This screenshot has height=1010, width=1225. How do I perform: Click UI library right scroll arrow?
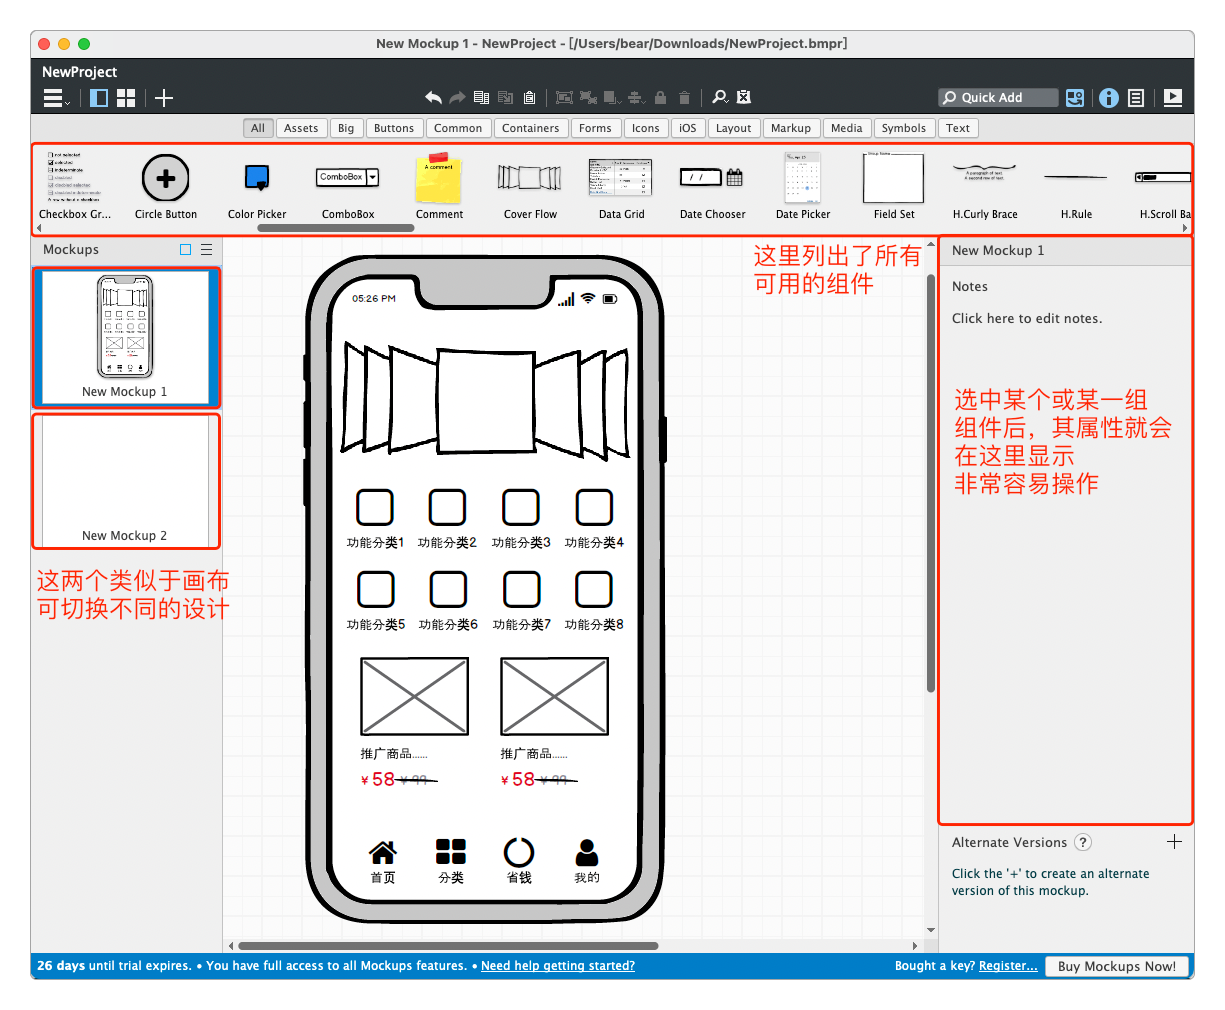point(1185,228)
